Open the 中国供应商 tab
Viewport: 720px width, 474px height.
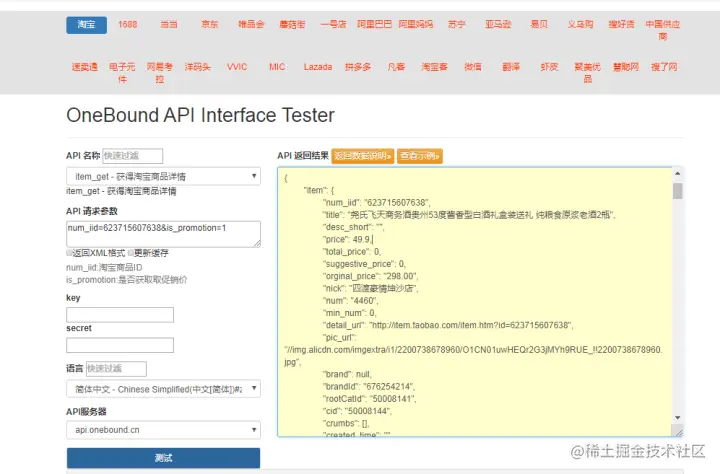(x=663, y=30)
